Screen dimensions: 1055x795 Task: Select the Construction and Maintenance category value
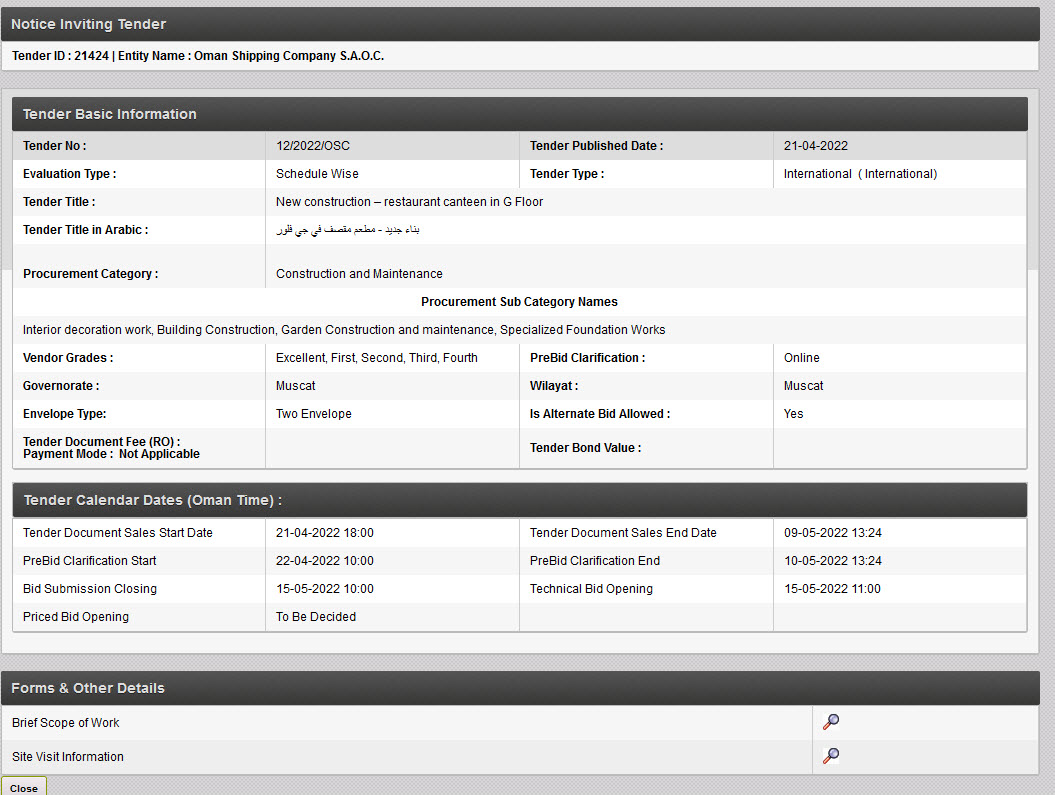359,274
